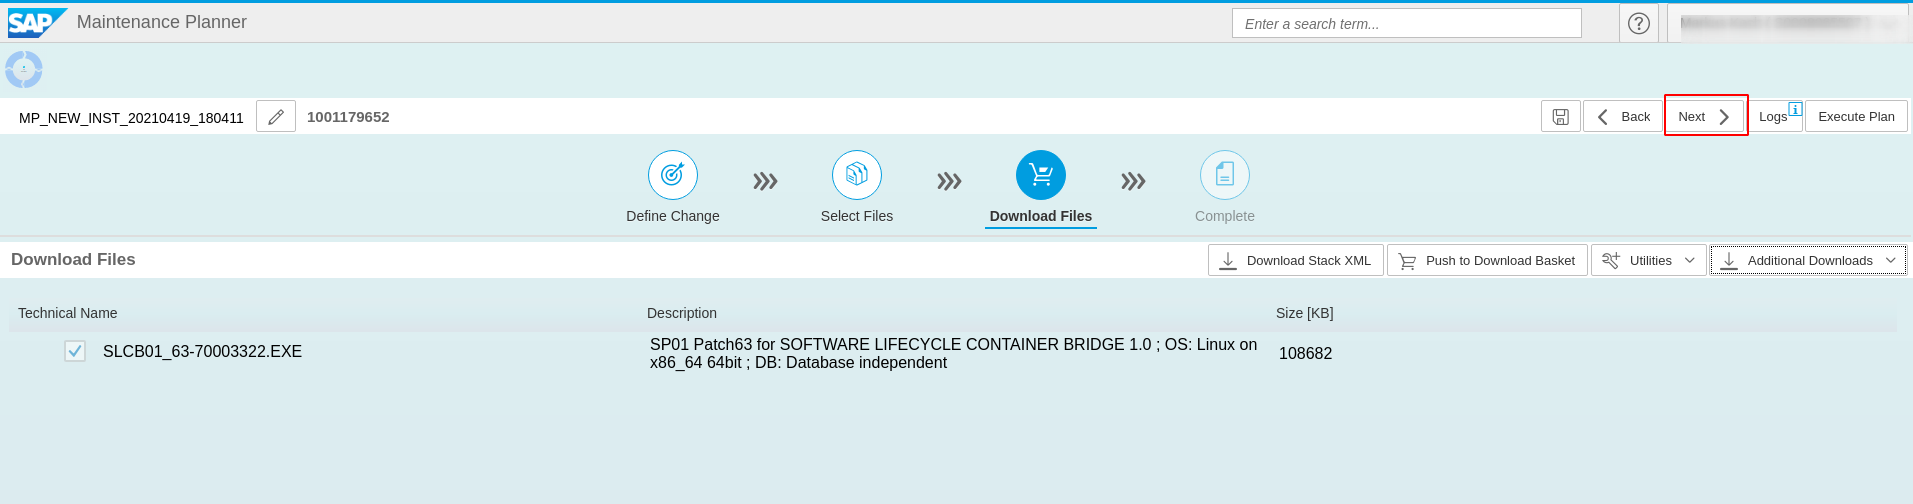1913x504 pixels.
Task: Click the Description column header
Action: point(682,313)
